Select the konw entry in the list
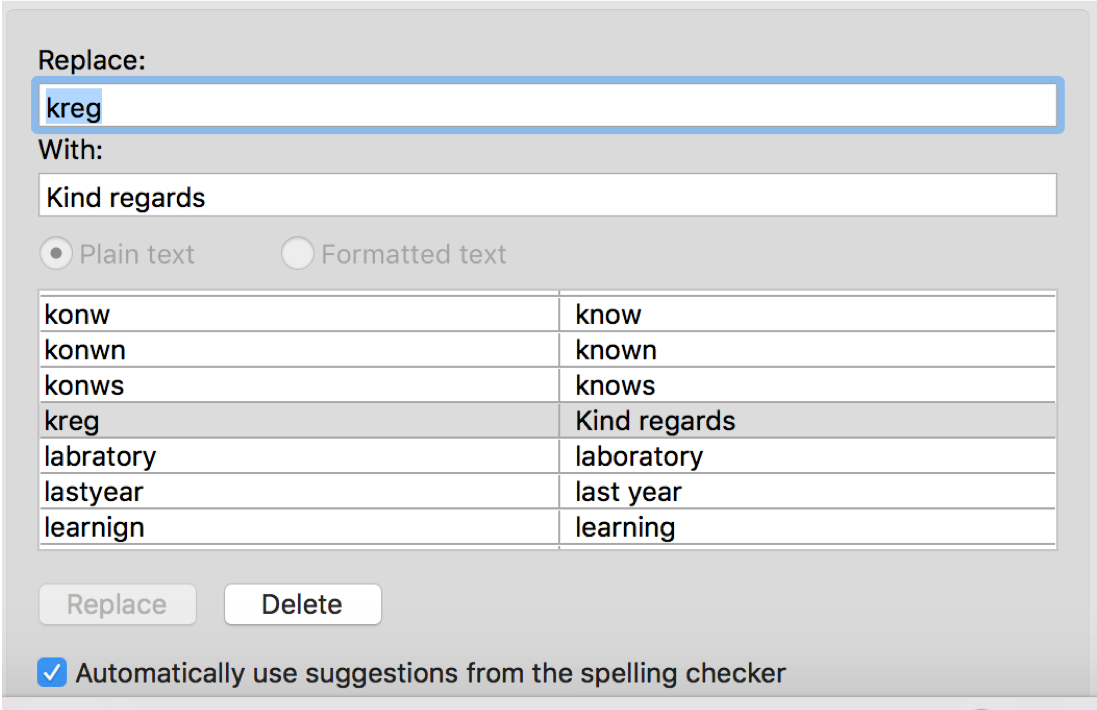1097x710 pixels. pos(78,315)
